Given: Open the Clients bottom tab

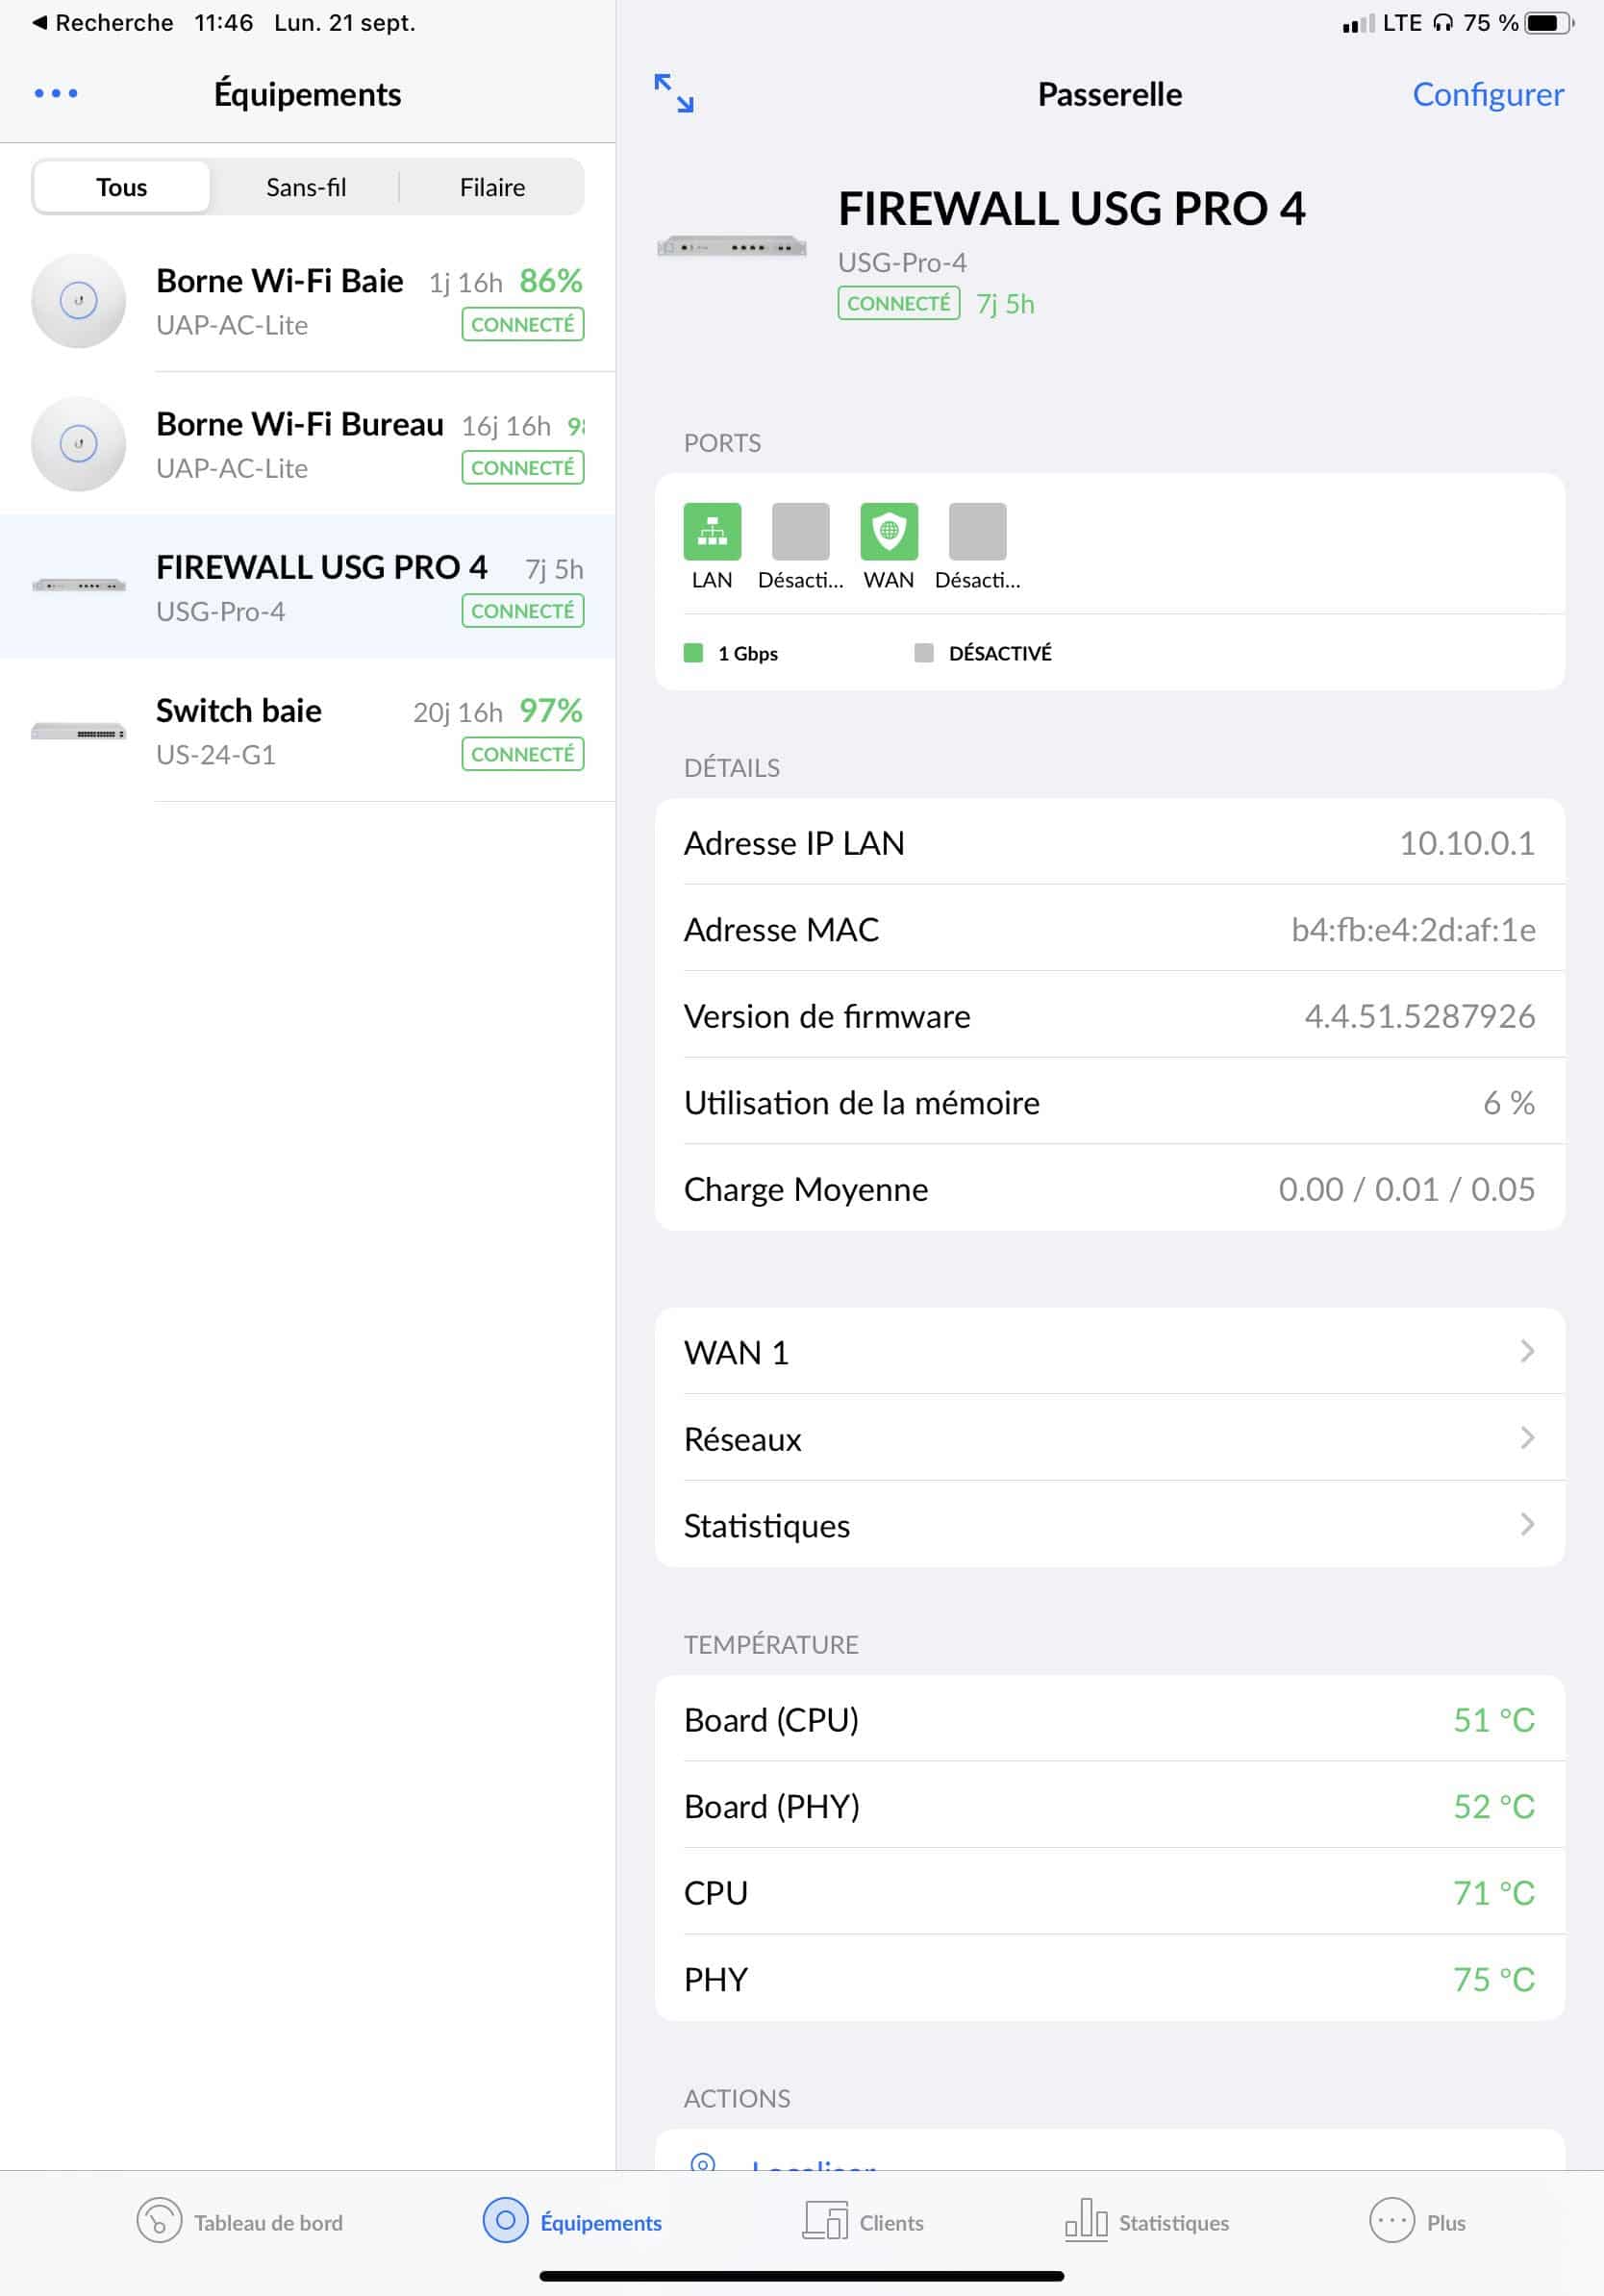Looking at the screenshot, I should (x=863, y=2222).
